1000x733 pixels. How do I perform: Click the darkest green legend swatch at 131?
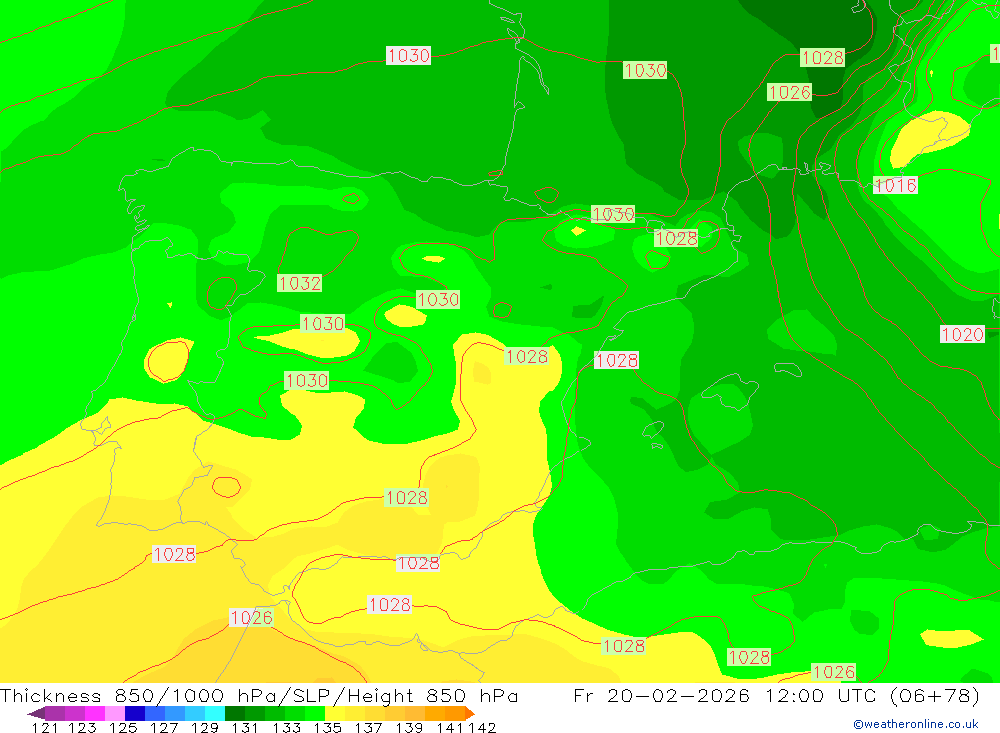click(x=235, y=713)
